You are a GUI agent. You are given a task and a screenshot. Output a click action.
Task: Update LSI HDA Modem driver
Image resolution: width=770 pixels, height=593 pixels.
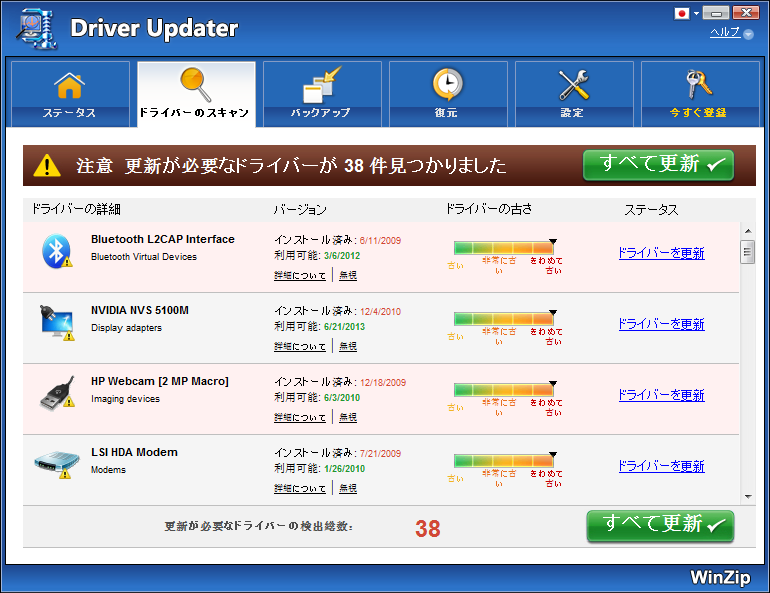[661, 466]
